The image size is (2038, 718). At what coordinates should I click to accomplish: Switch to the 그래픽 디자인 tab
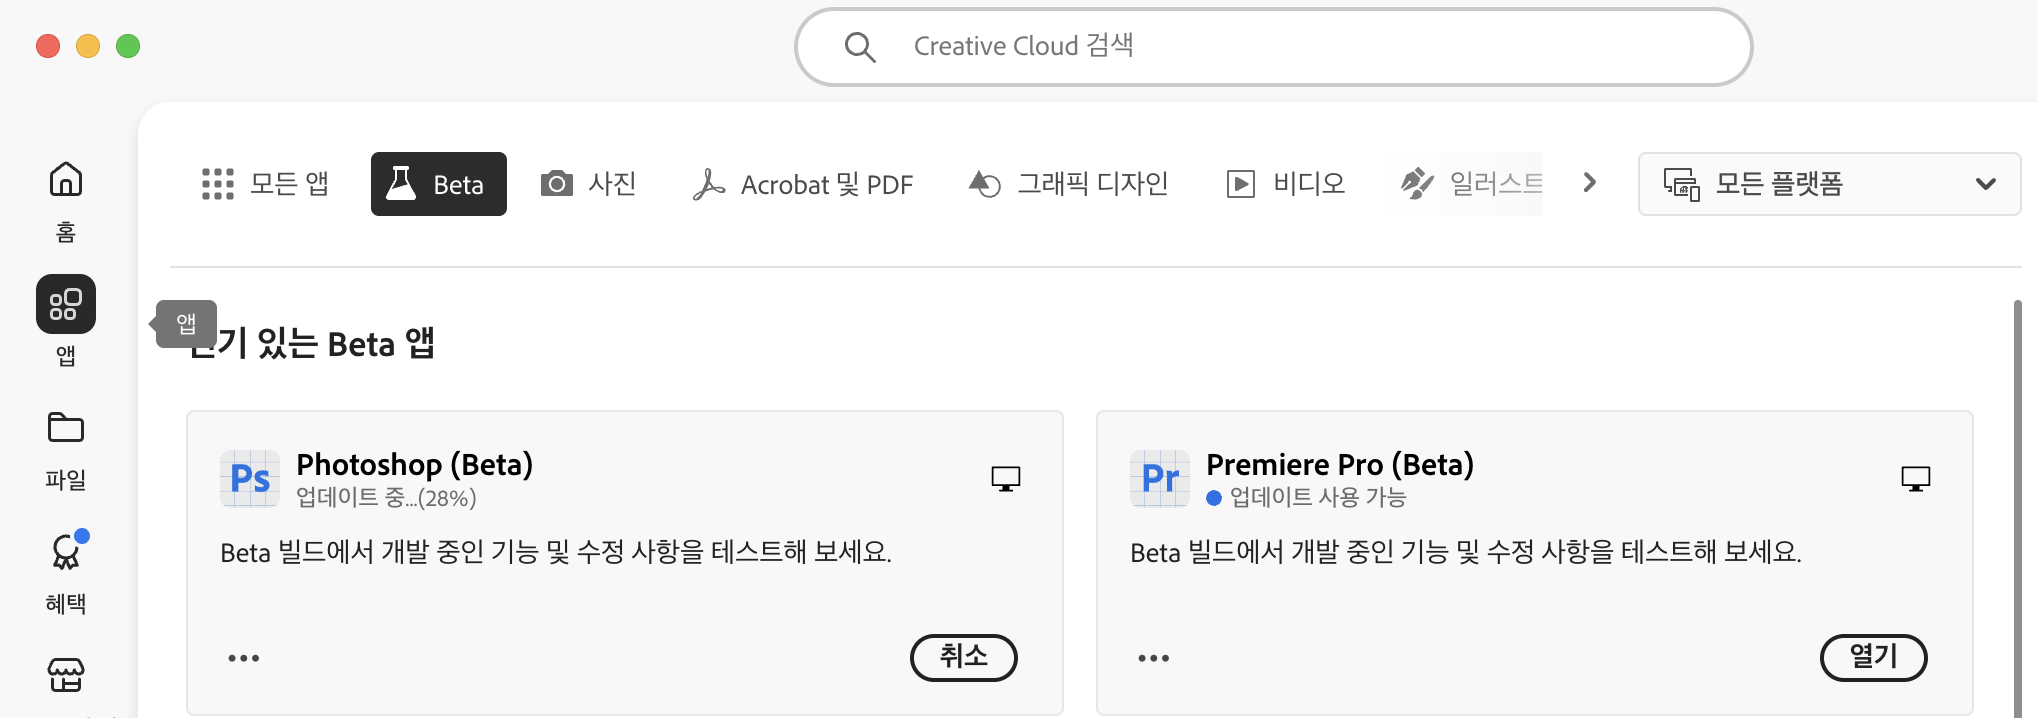click(1069, 184)
